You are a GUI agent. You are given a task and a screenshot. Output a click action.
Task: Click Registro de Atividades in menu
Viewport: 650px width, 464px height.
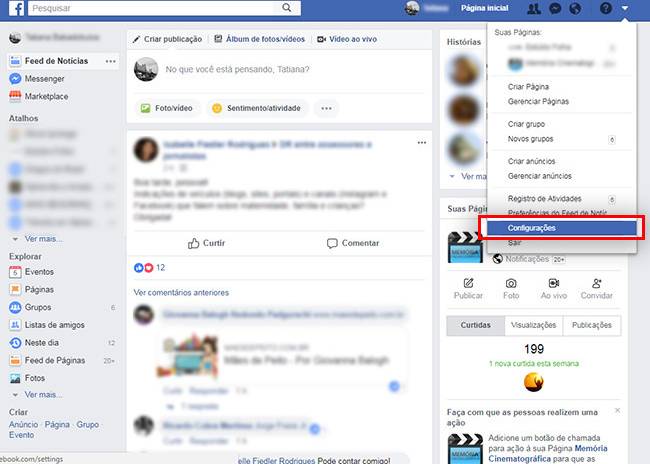tap(544, 199)
